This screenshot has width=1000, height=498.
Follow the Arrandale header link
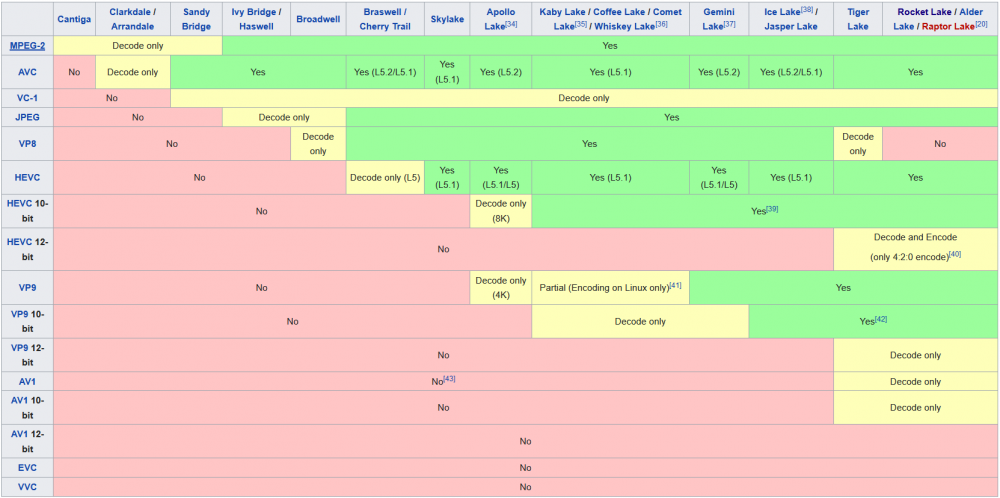[x=133, y=27]
